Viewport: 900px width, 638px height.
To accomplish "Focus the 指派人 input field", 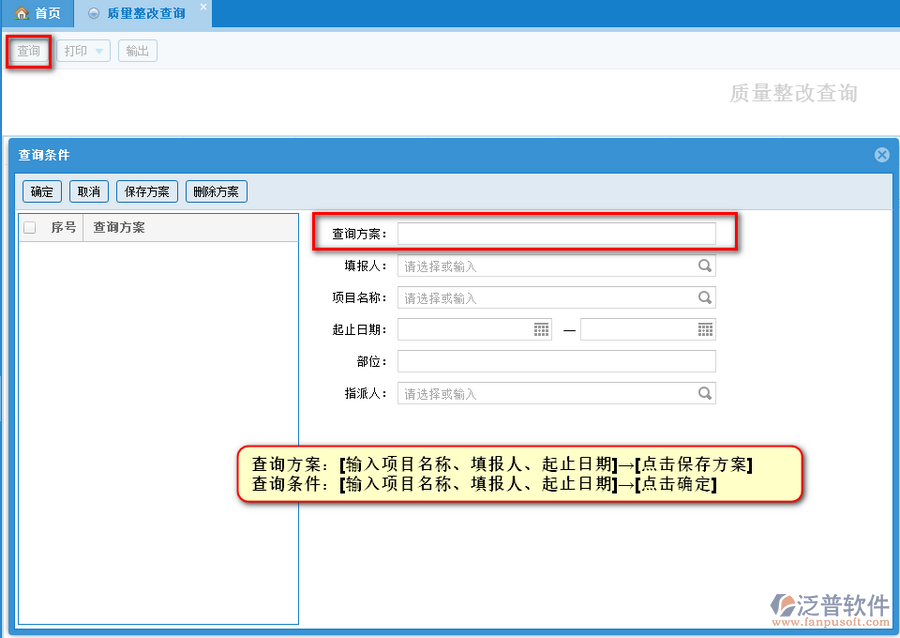I will pyautogui.click(x=556, y=394).
